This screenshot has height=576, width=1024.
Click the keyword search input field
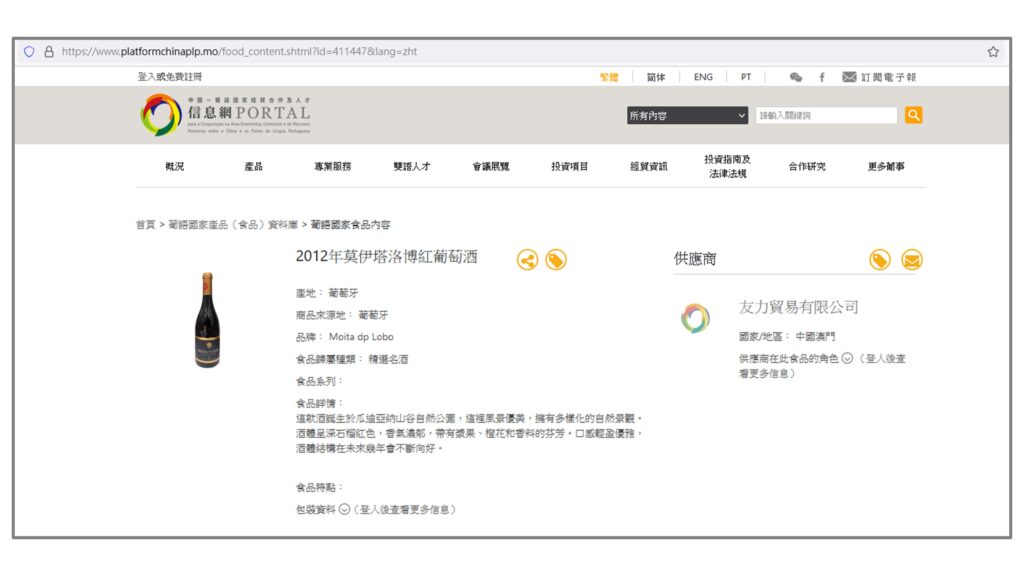click(x=826, y=116)
